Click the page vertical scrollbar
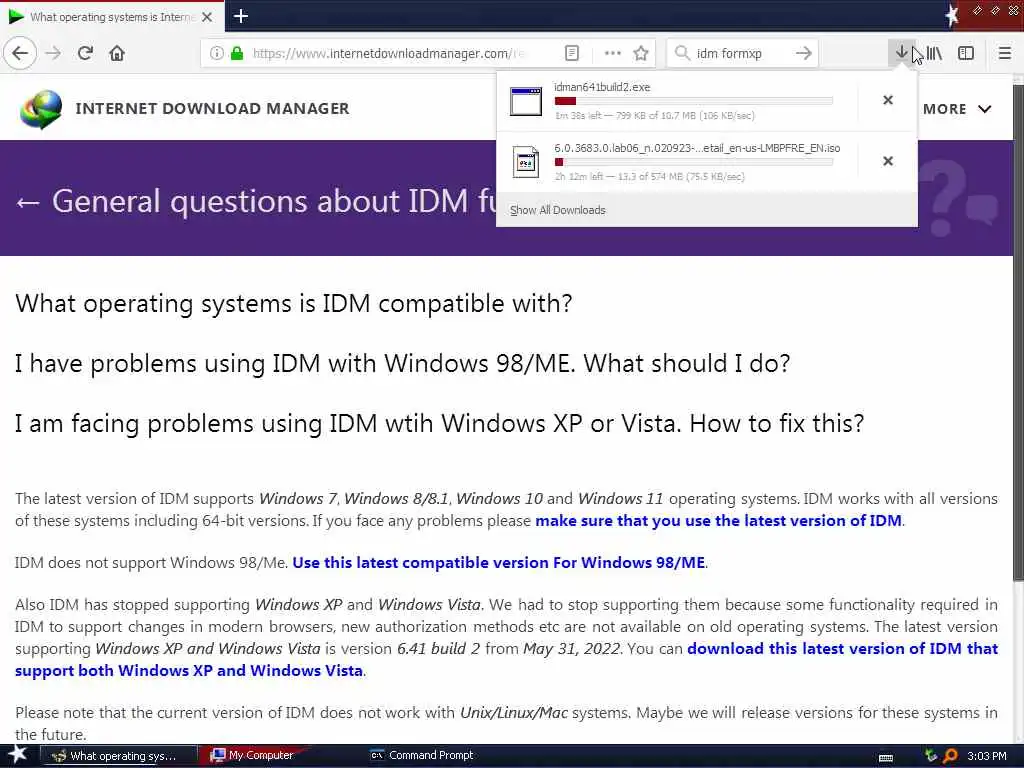Image resolution: width=1024 pixels, height=768 pixels. [1018, 332]
